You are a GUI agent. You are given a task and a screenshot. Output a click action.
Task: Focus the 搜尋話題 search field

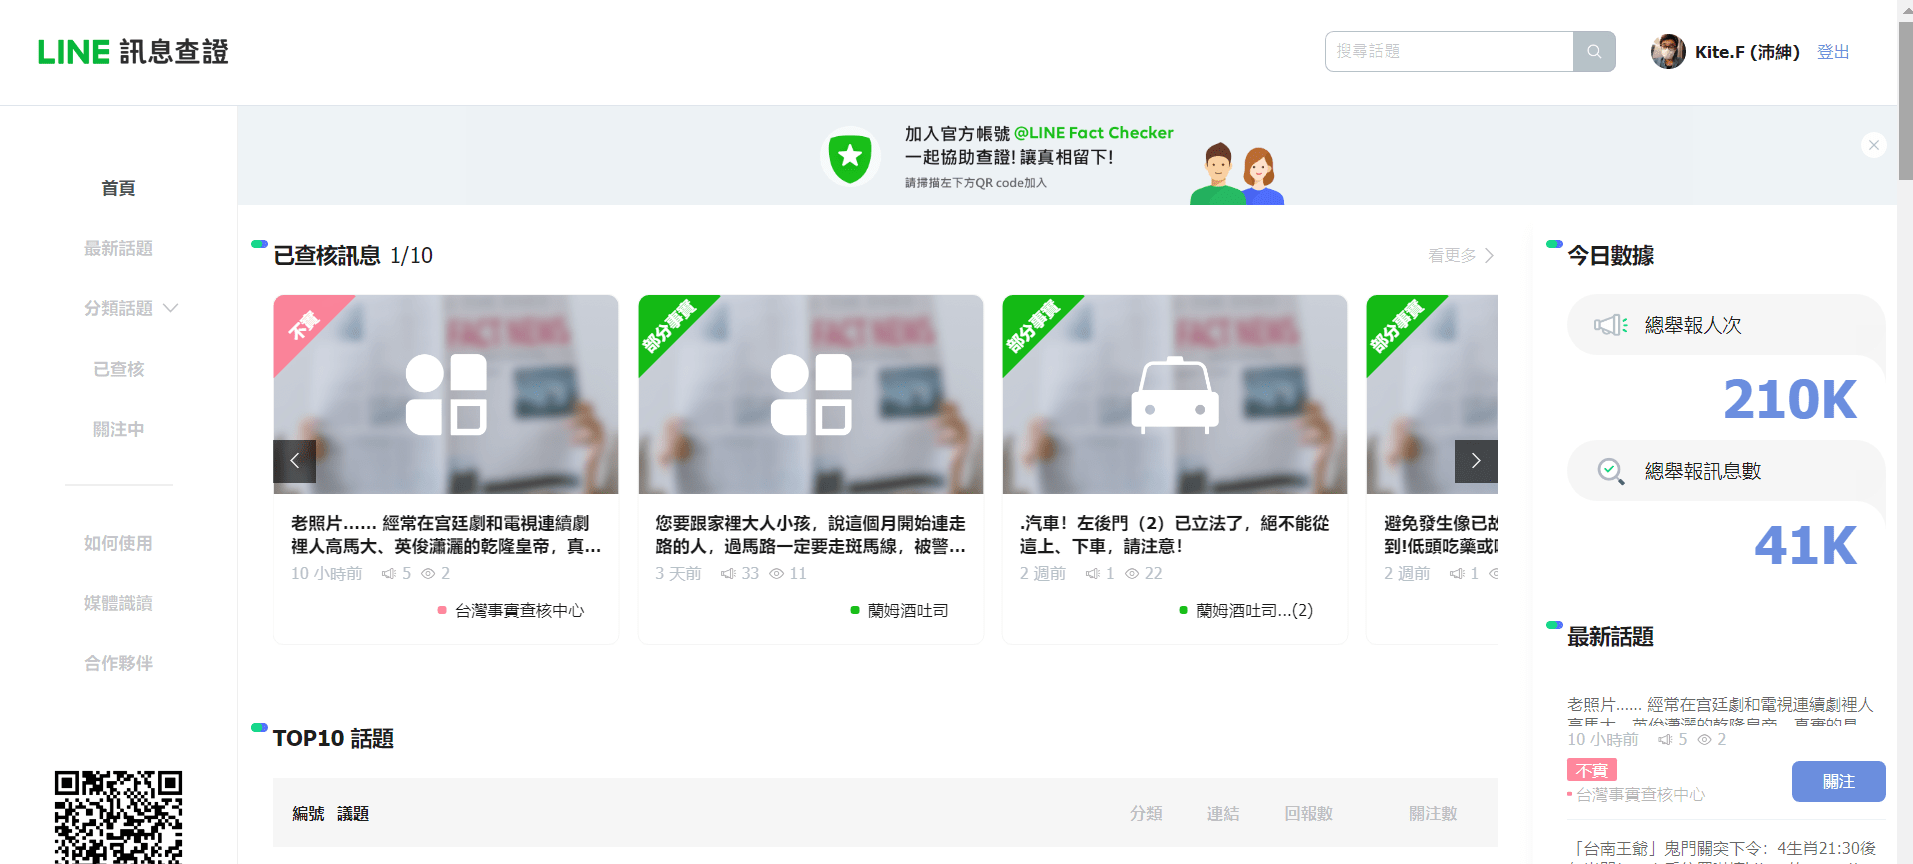click(x=1448, y=51)
